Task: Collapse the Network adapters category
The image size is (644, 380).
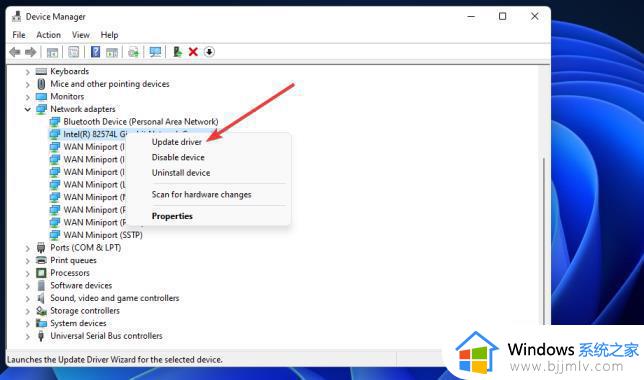Action: point(28,109)
